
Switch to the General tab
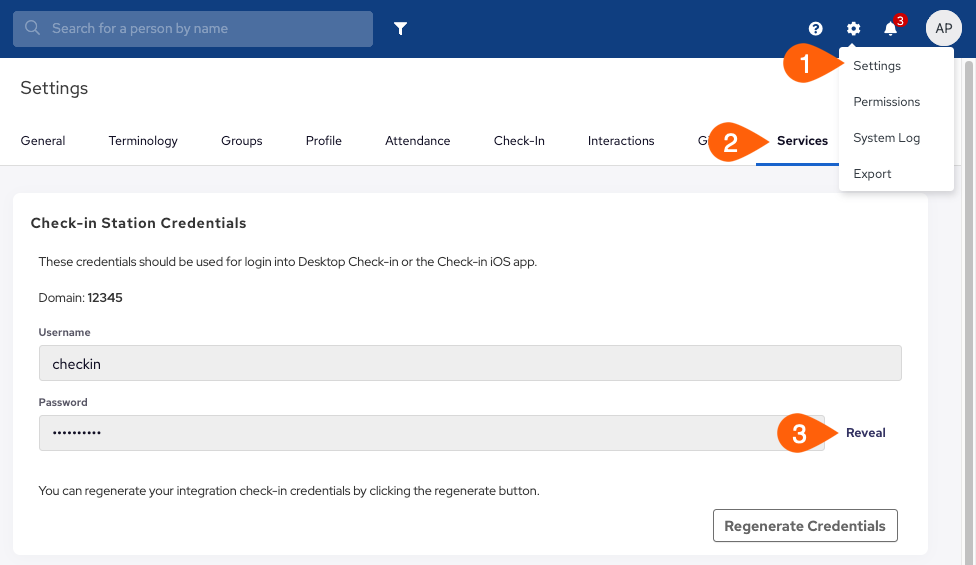click(x=43, y=141)
